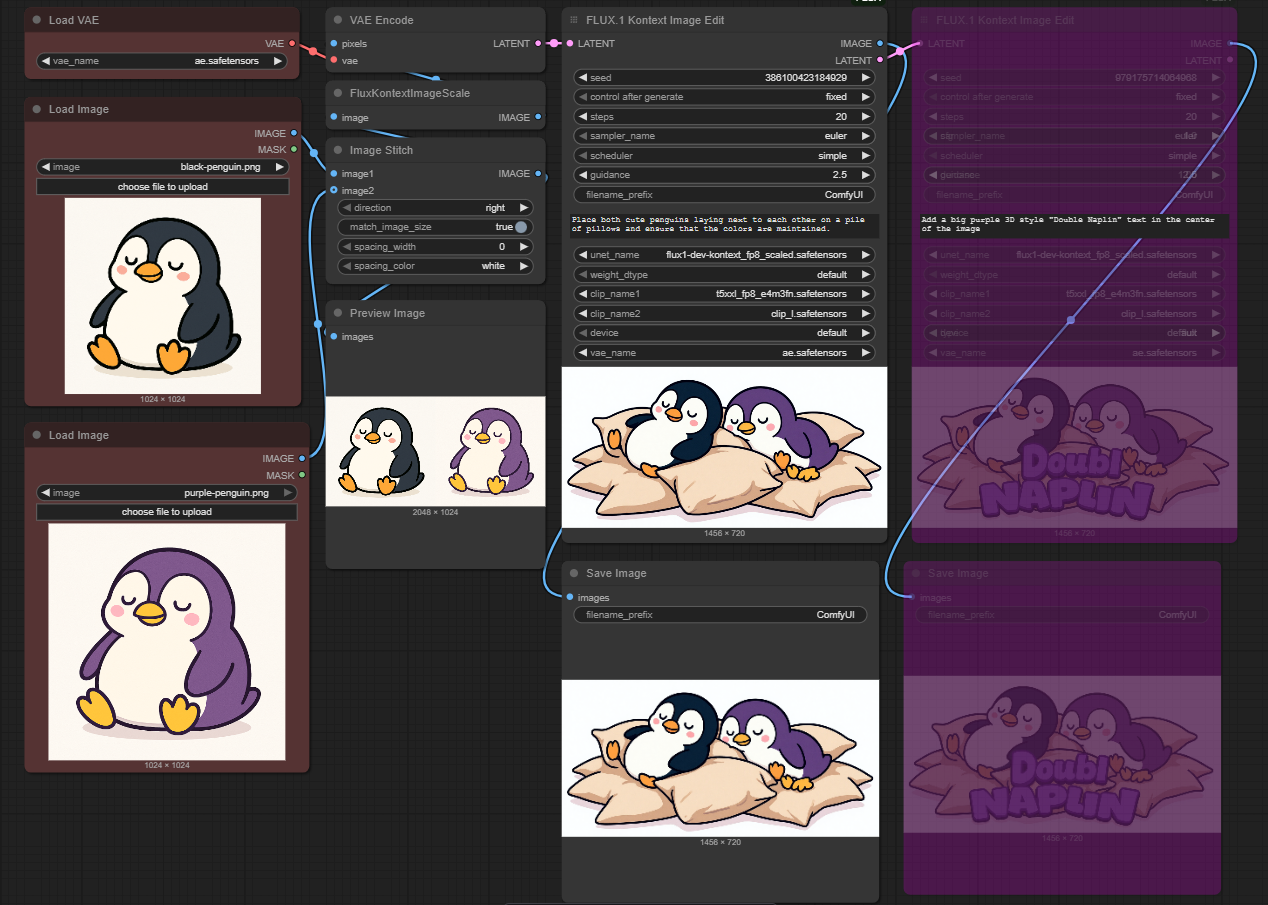Open the direction dropdown in Image Stitch

[435, 207]
